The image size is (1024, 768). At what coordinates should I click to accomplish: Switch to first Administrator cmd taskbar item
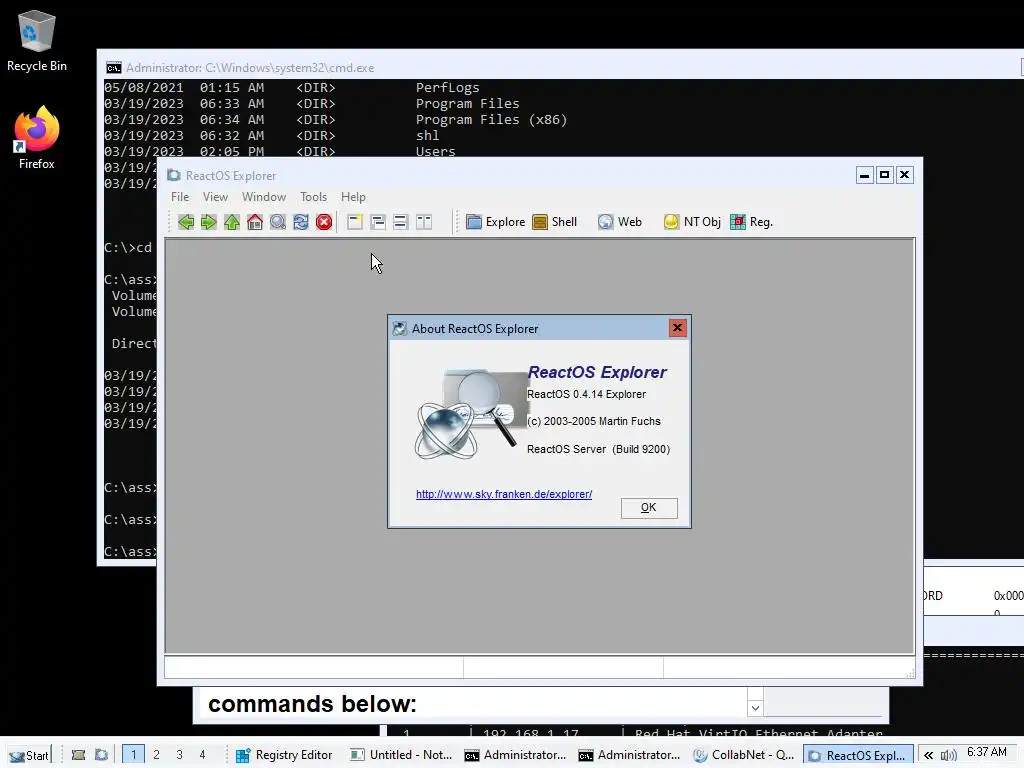pyautogui.click(x=515, y=755)
